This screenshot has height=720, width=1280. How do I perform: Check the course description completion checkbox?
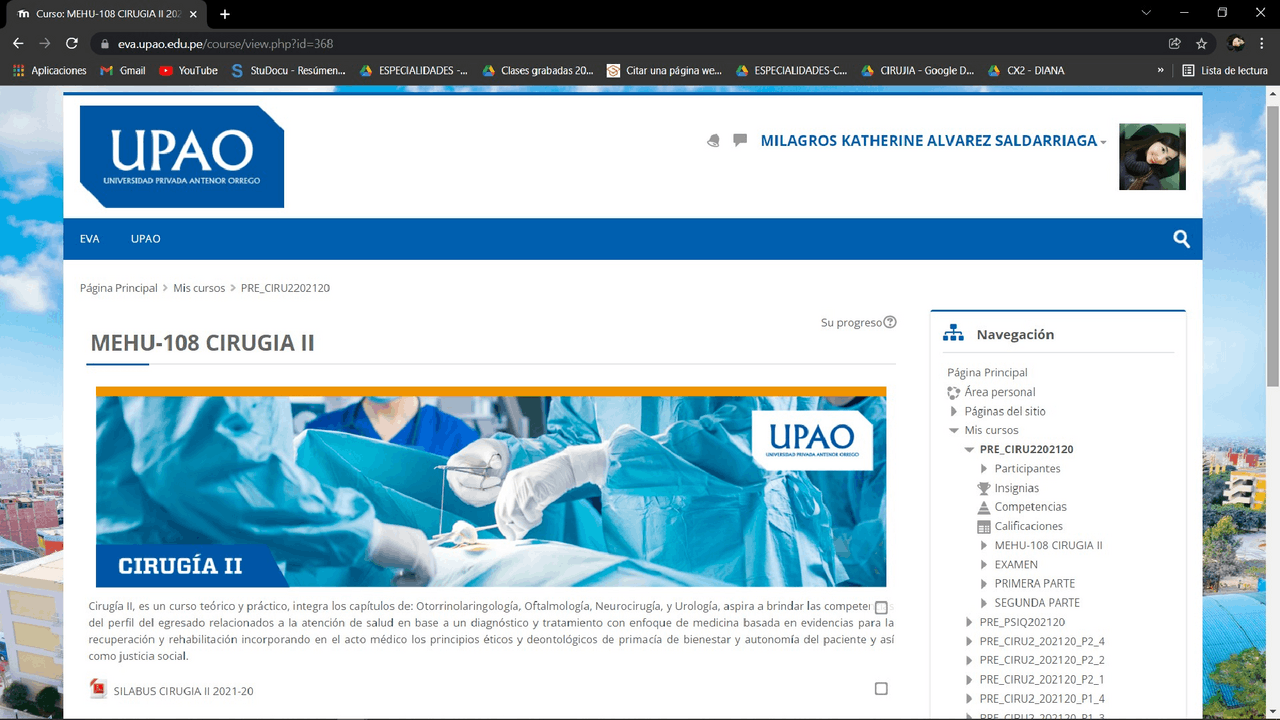pyautogui.click(x=881, y=607)
